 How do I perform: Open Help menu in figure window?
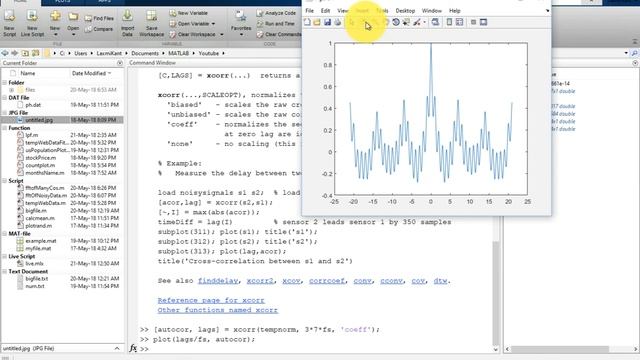coord(455,11)
